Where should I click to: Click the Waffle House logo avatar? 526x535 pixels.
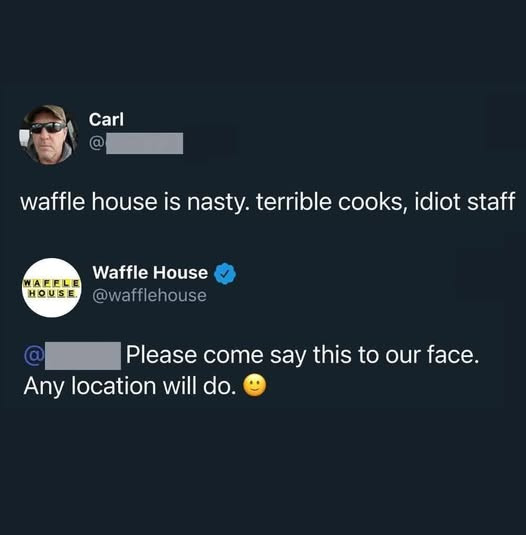tap(52, 288)
